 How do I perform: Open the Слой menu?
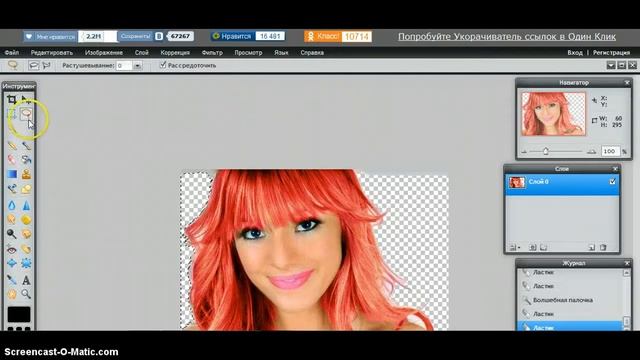[x=142, y=53]
